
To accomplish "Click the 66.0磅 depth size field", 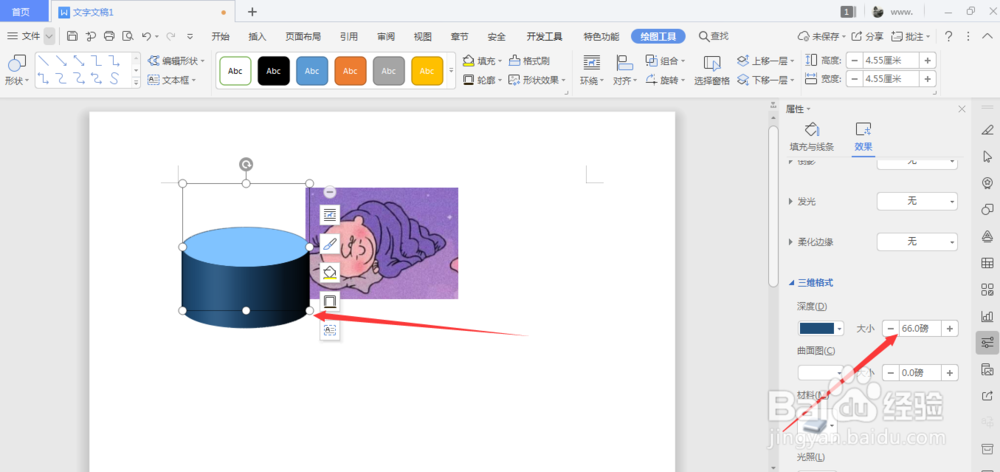I will [920, 328].
